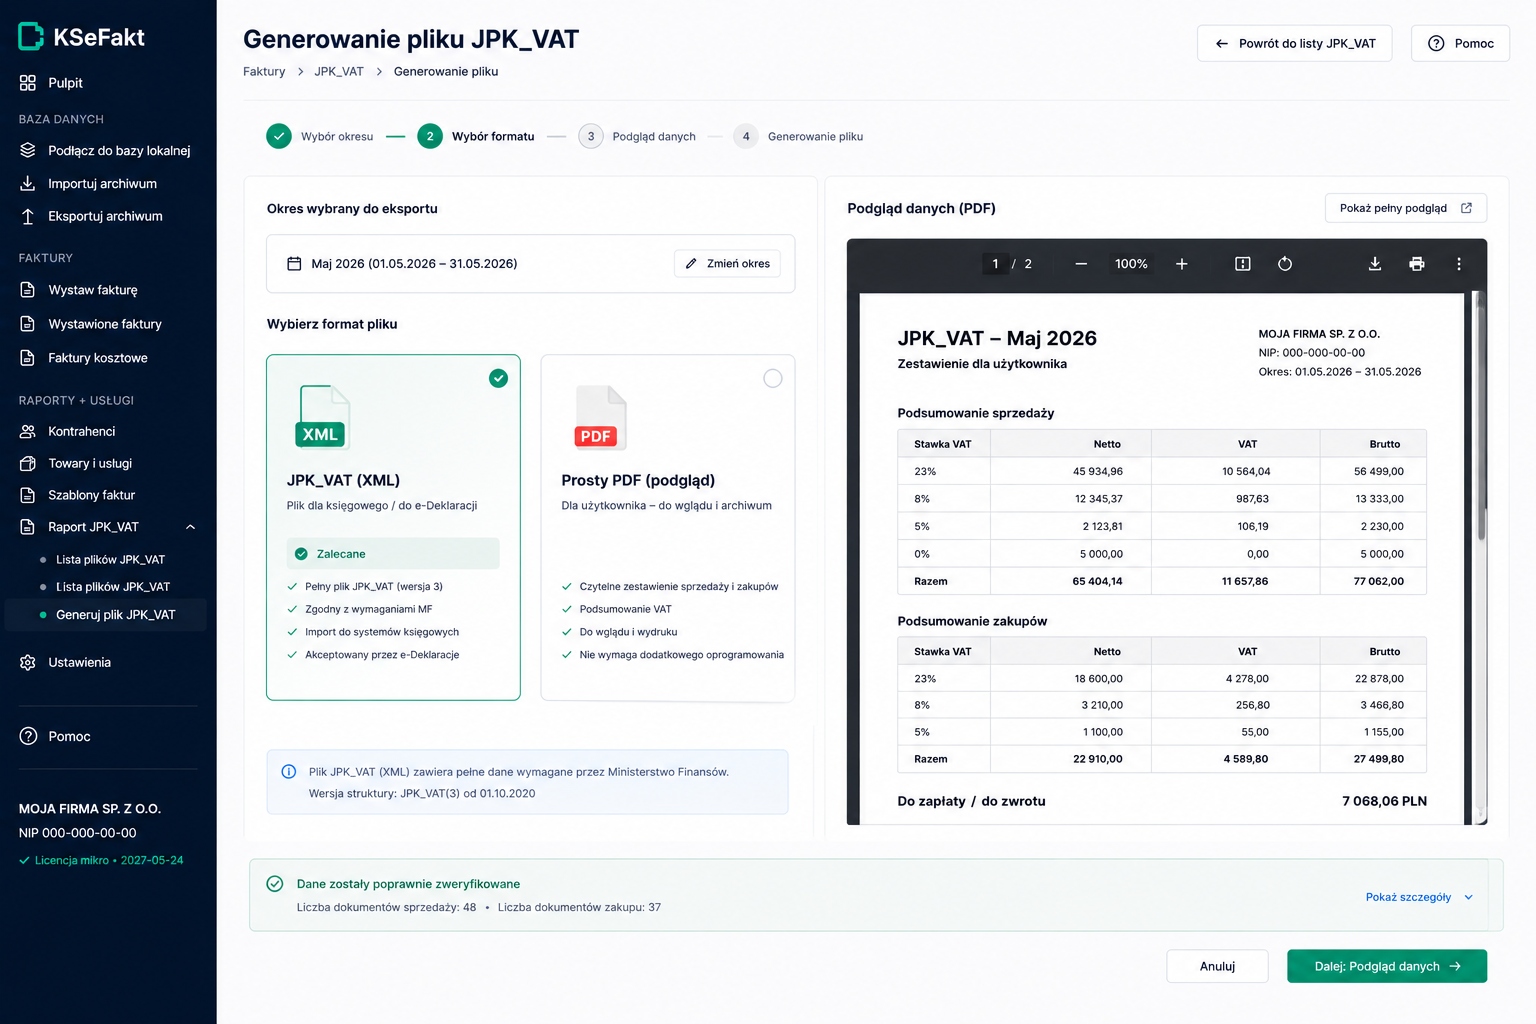This screenshot has width=1536, height=1024.
Task: Select Wybór formatu step
Action: click(x=476, y=136)
